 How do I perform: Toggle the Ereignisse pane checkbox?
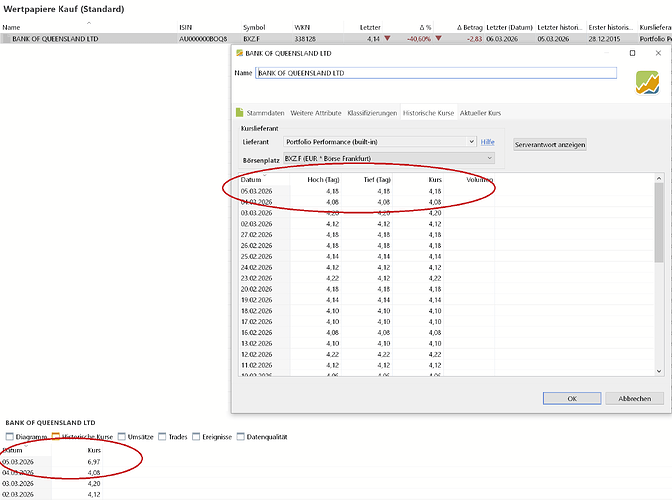[x=196, y=437]
